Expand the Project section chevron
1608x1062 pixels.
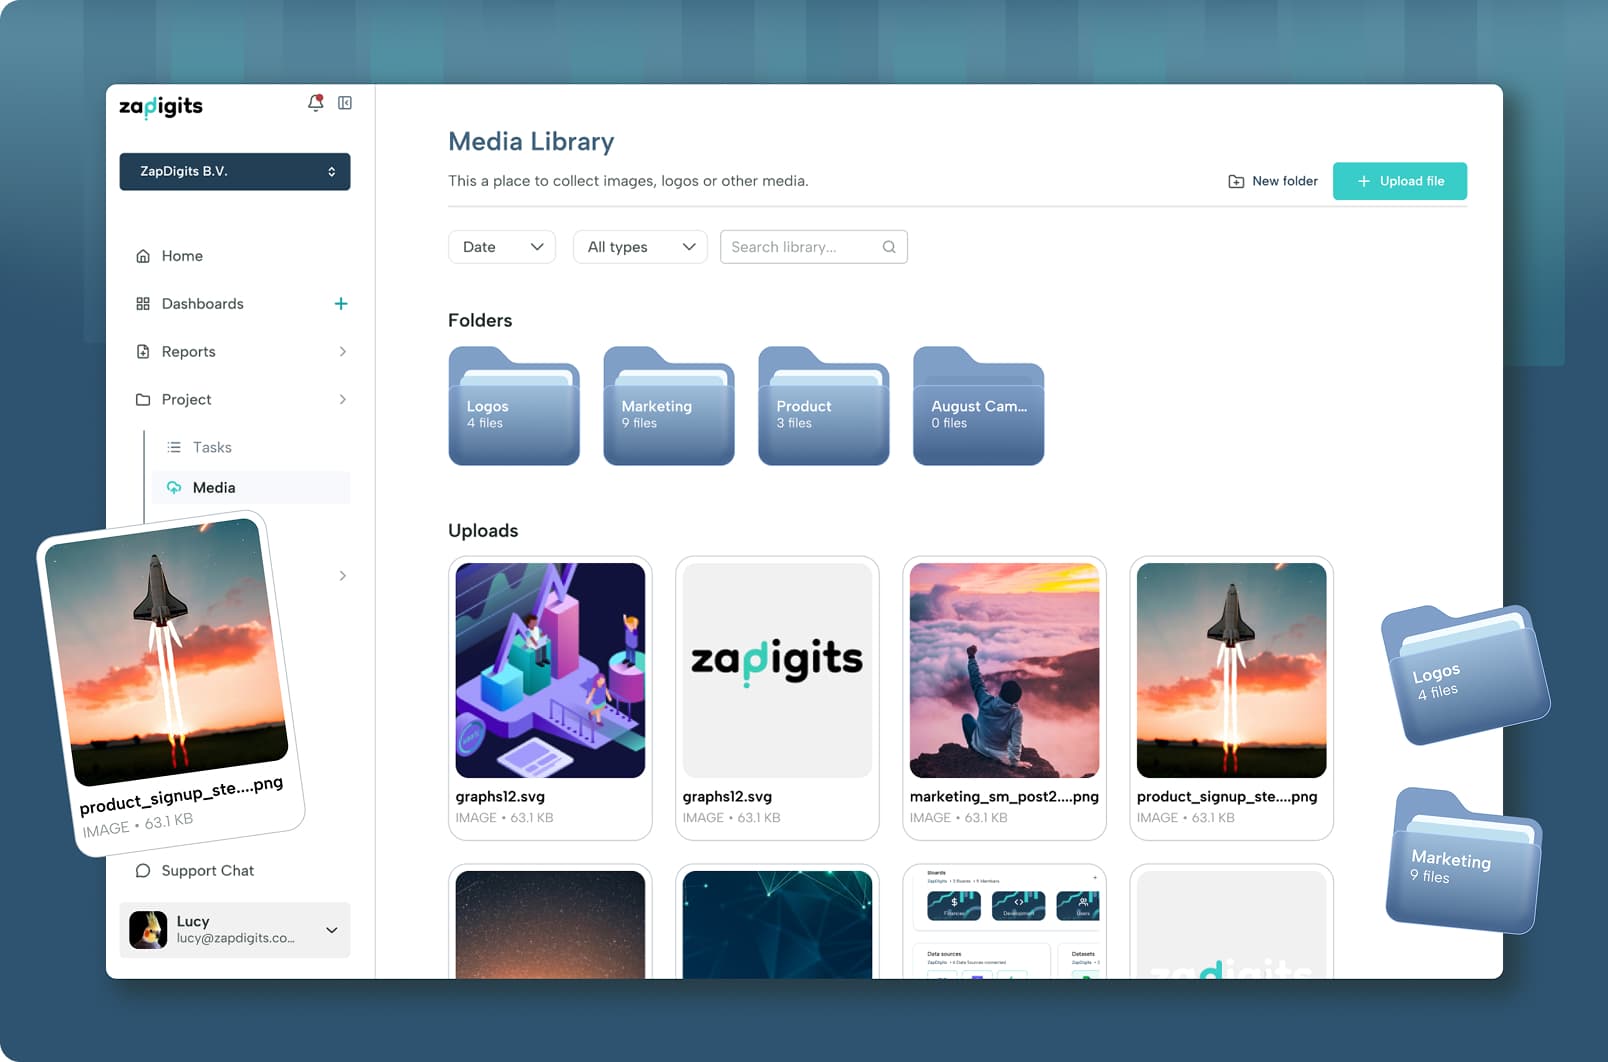[344, 399]
